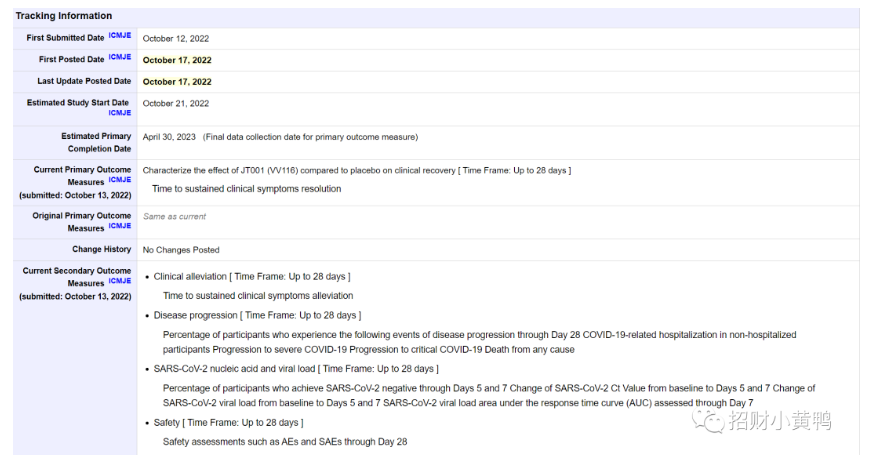Click the October 17, 2022 First Posted date
This screenshot has height=455, width=882.
(177, 60)
